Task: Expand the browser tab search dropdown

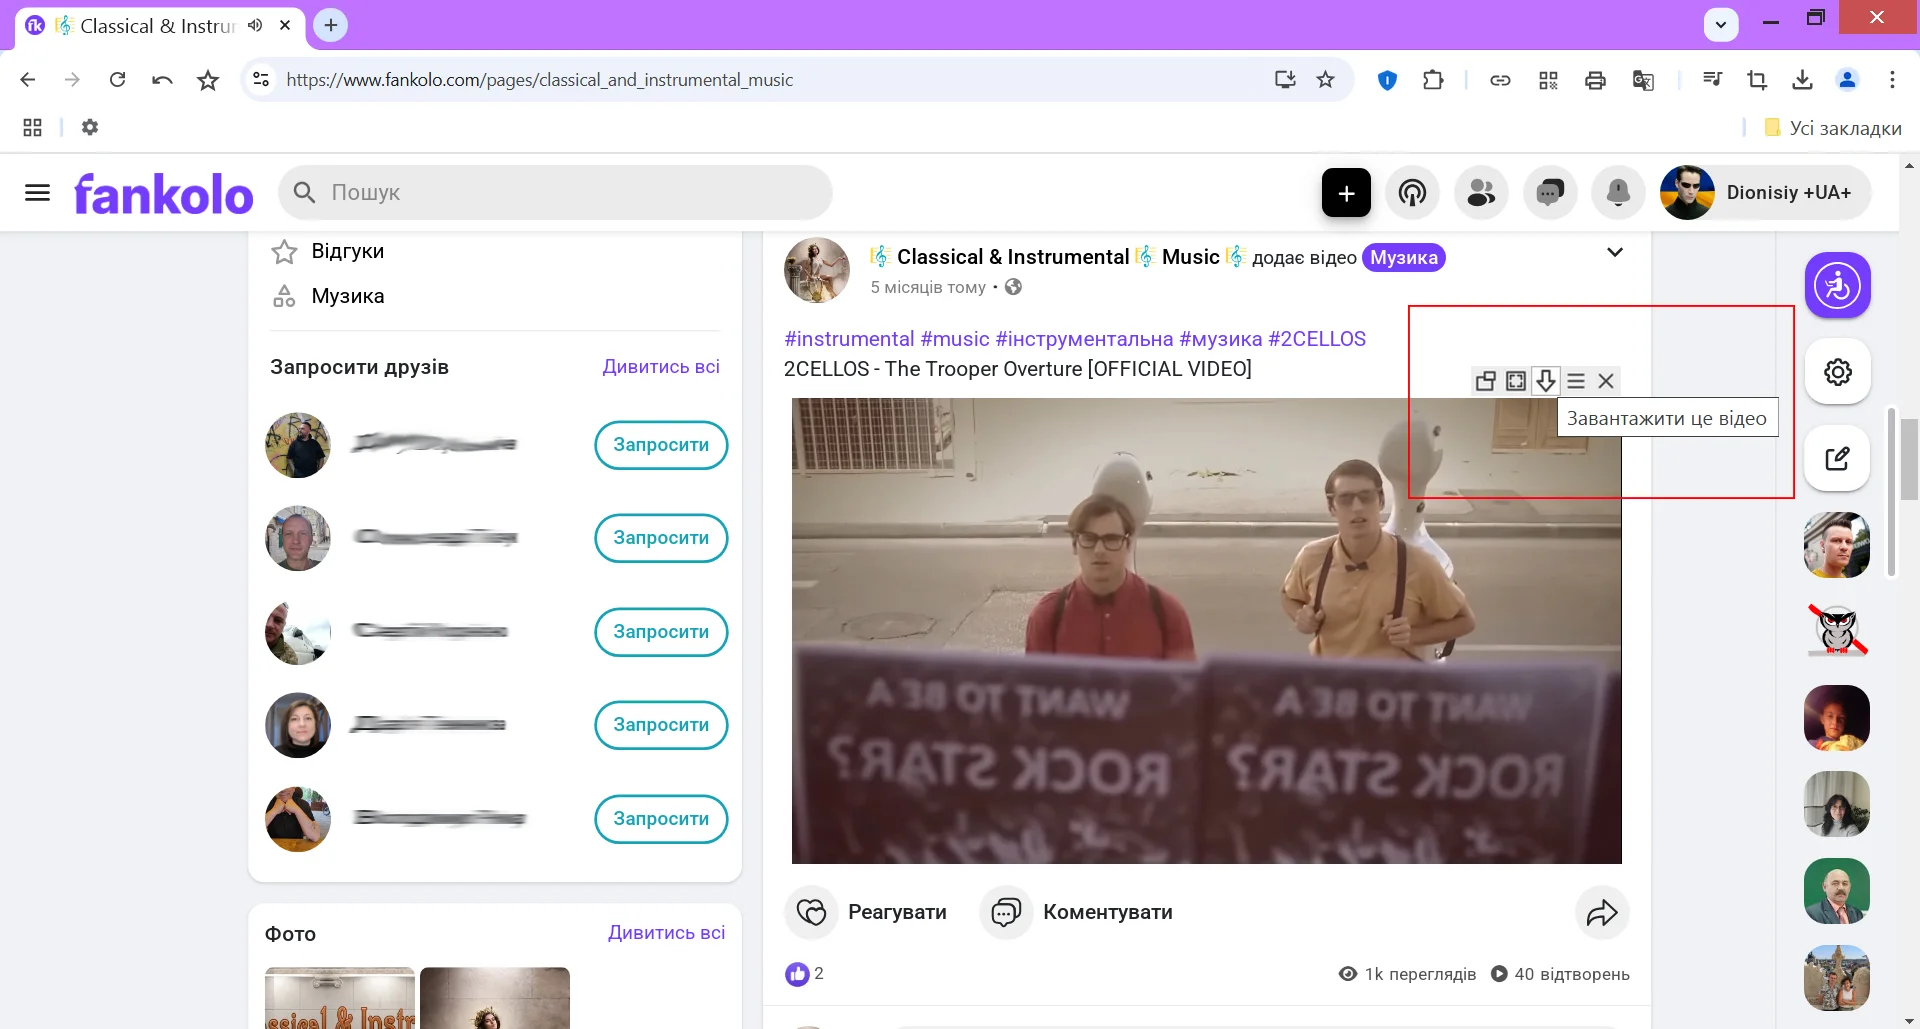Action: point(1720,24)
